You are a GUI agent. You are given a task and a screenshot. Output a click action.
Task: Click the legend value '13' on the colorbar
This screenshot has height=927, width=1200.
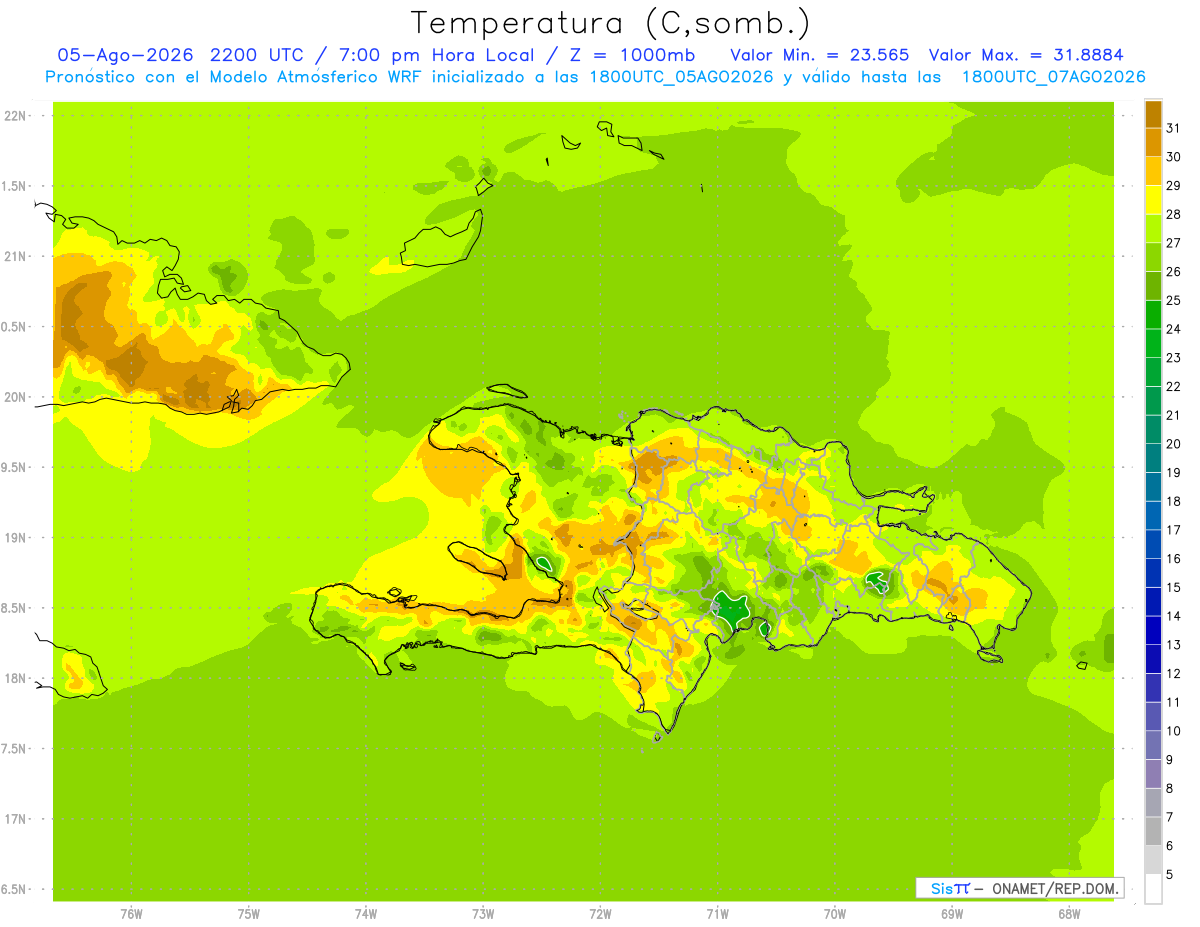(x=1174, y=645)
